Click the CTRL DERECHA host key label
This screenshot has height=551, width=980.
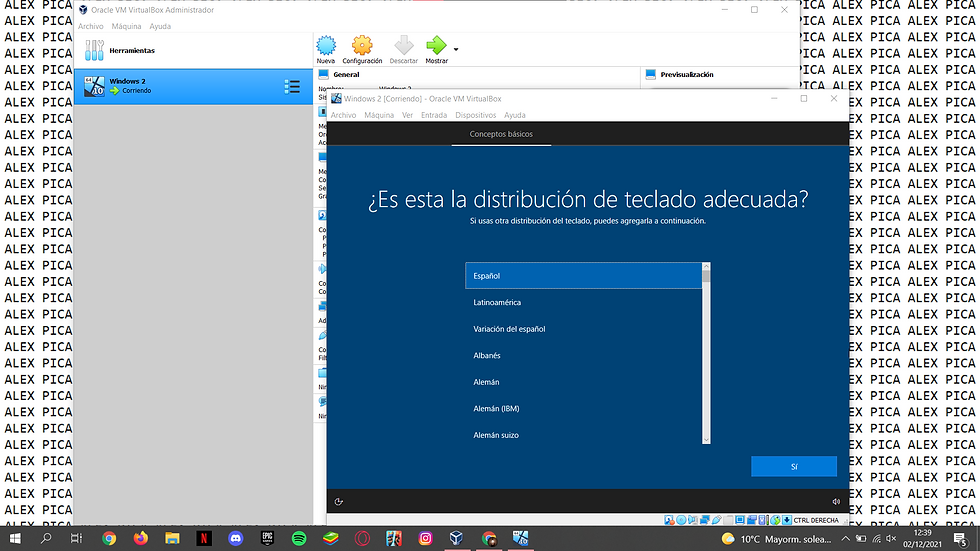[816, 520]
